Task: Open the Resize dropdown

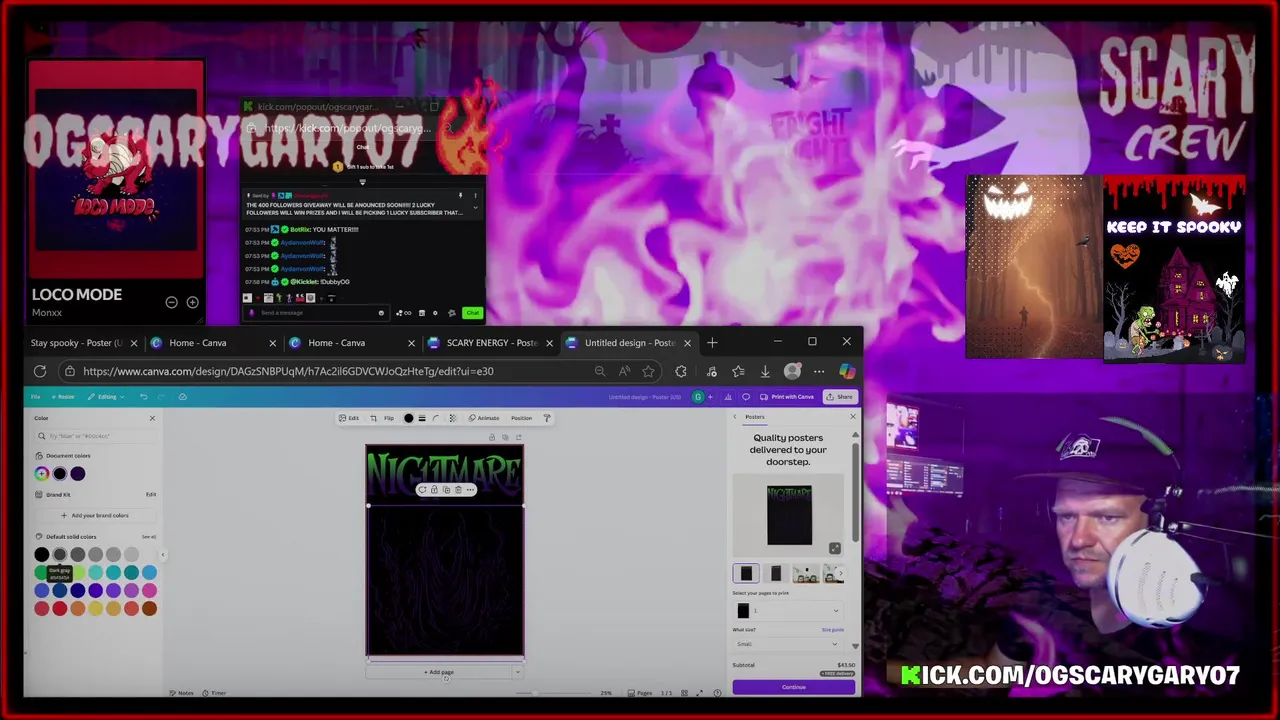Action: tap(64, 397)
